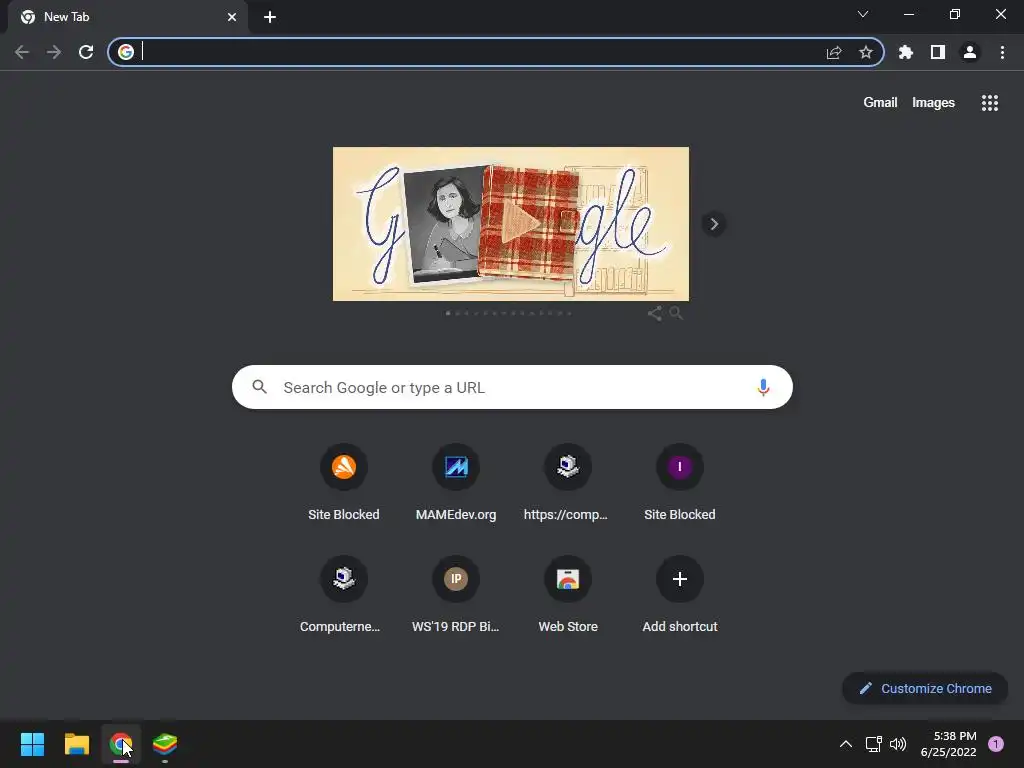
Task: Open the Web Store shortcut
Action: click(568, 595)
